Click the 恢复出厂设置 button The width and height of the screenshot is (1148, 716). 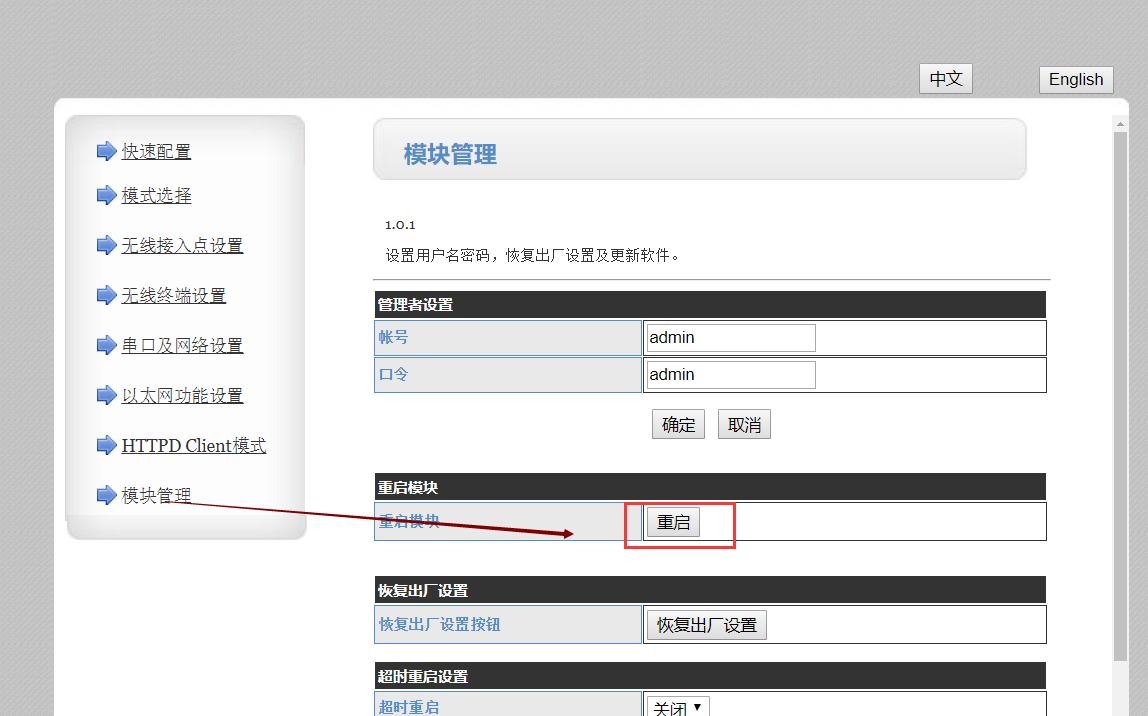(706, 626)
